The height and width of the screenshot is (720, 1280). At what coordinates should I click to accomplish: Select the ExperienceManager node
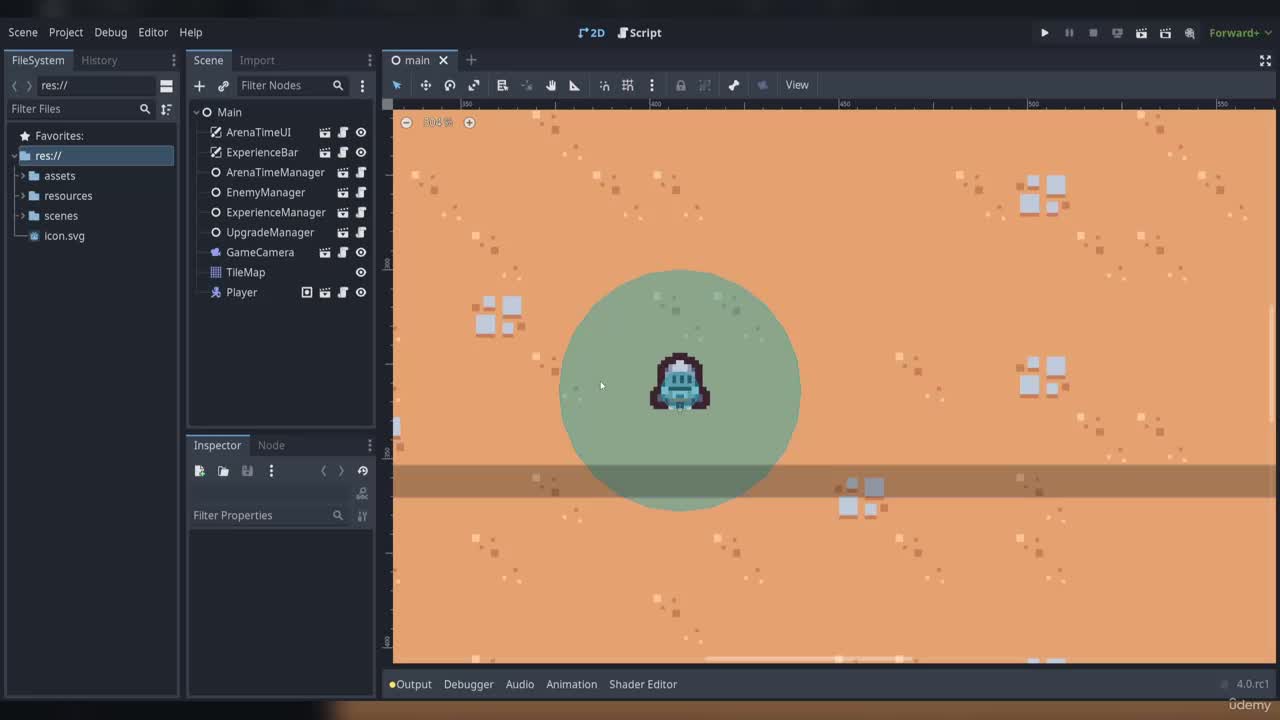click(x=276, y=212)
